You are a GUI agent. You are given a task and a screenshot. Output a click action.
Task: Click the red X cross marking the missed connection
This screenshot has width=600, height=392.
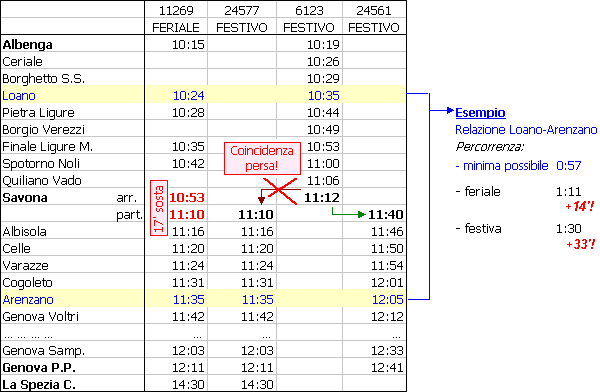(280, 191)
